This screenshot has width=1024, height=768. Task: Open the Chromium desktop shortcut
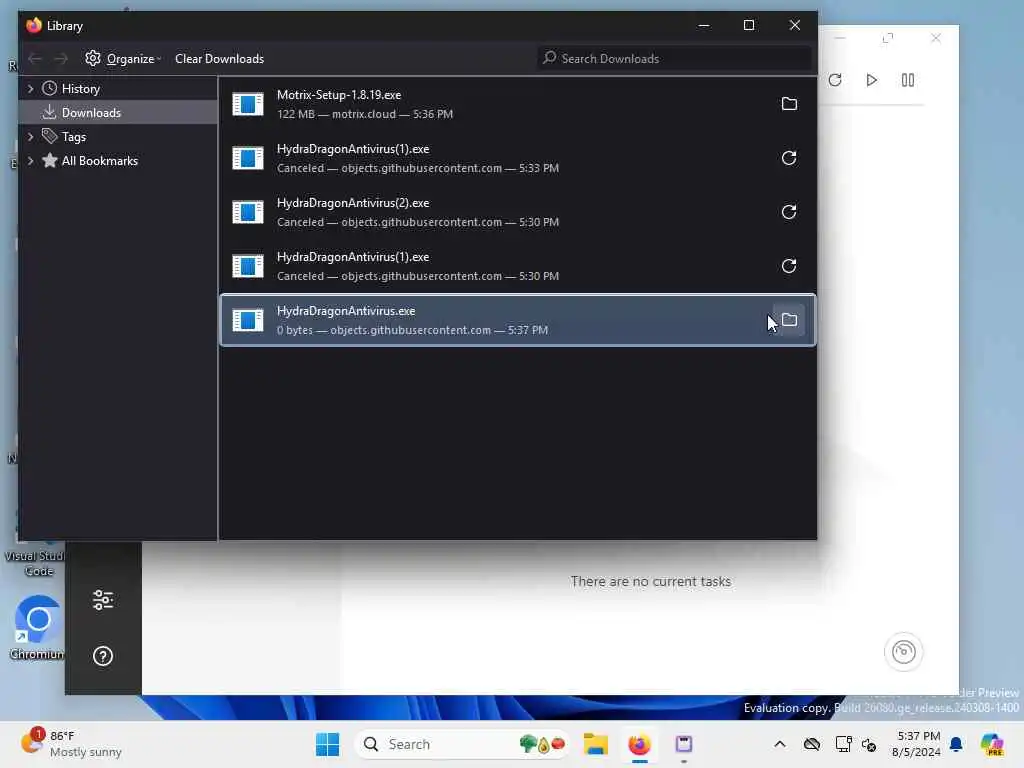[x=37, y=627]
